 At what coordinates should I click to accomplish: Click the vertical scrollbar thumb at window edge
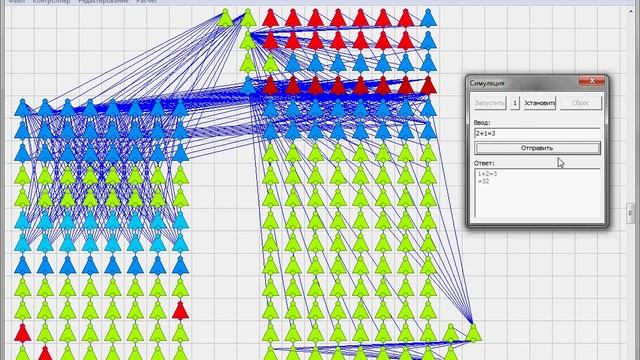click(631, 213)
